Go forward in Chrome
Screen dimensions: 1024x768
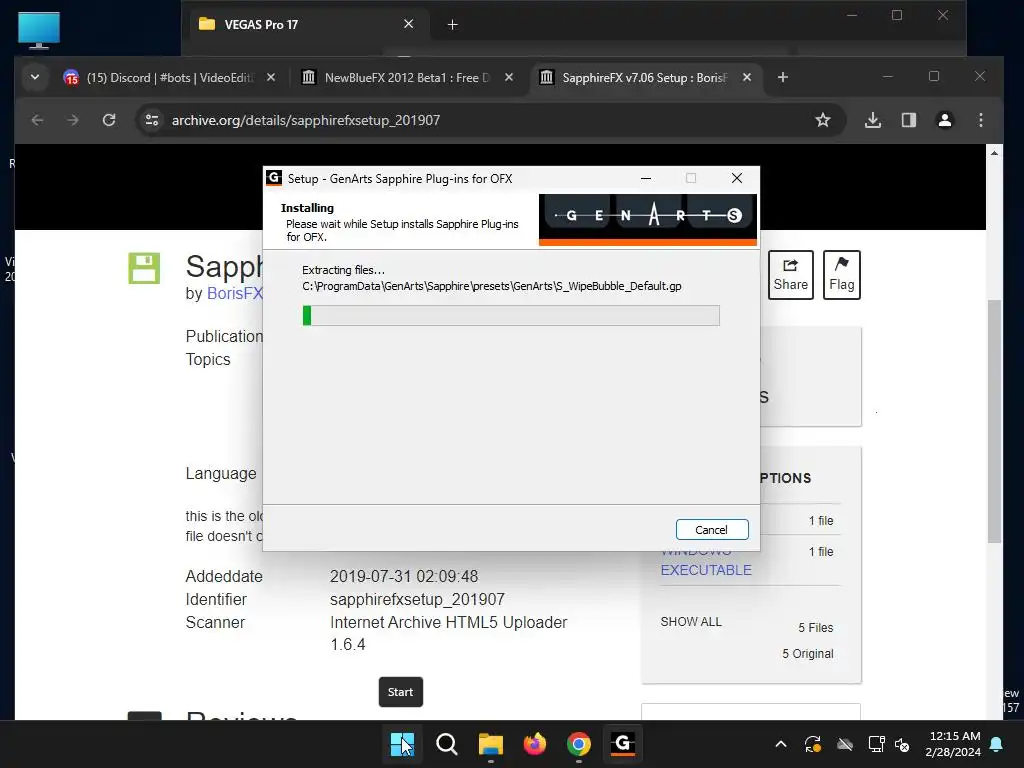coord(72,120)
